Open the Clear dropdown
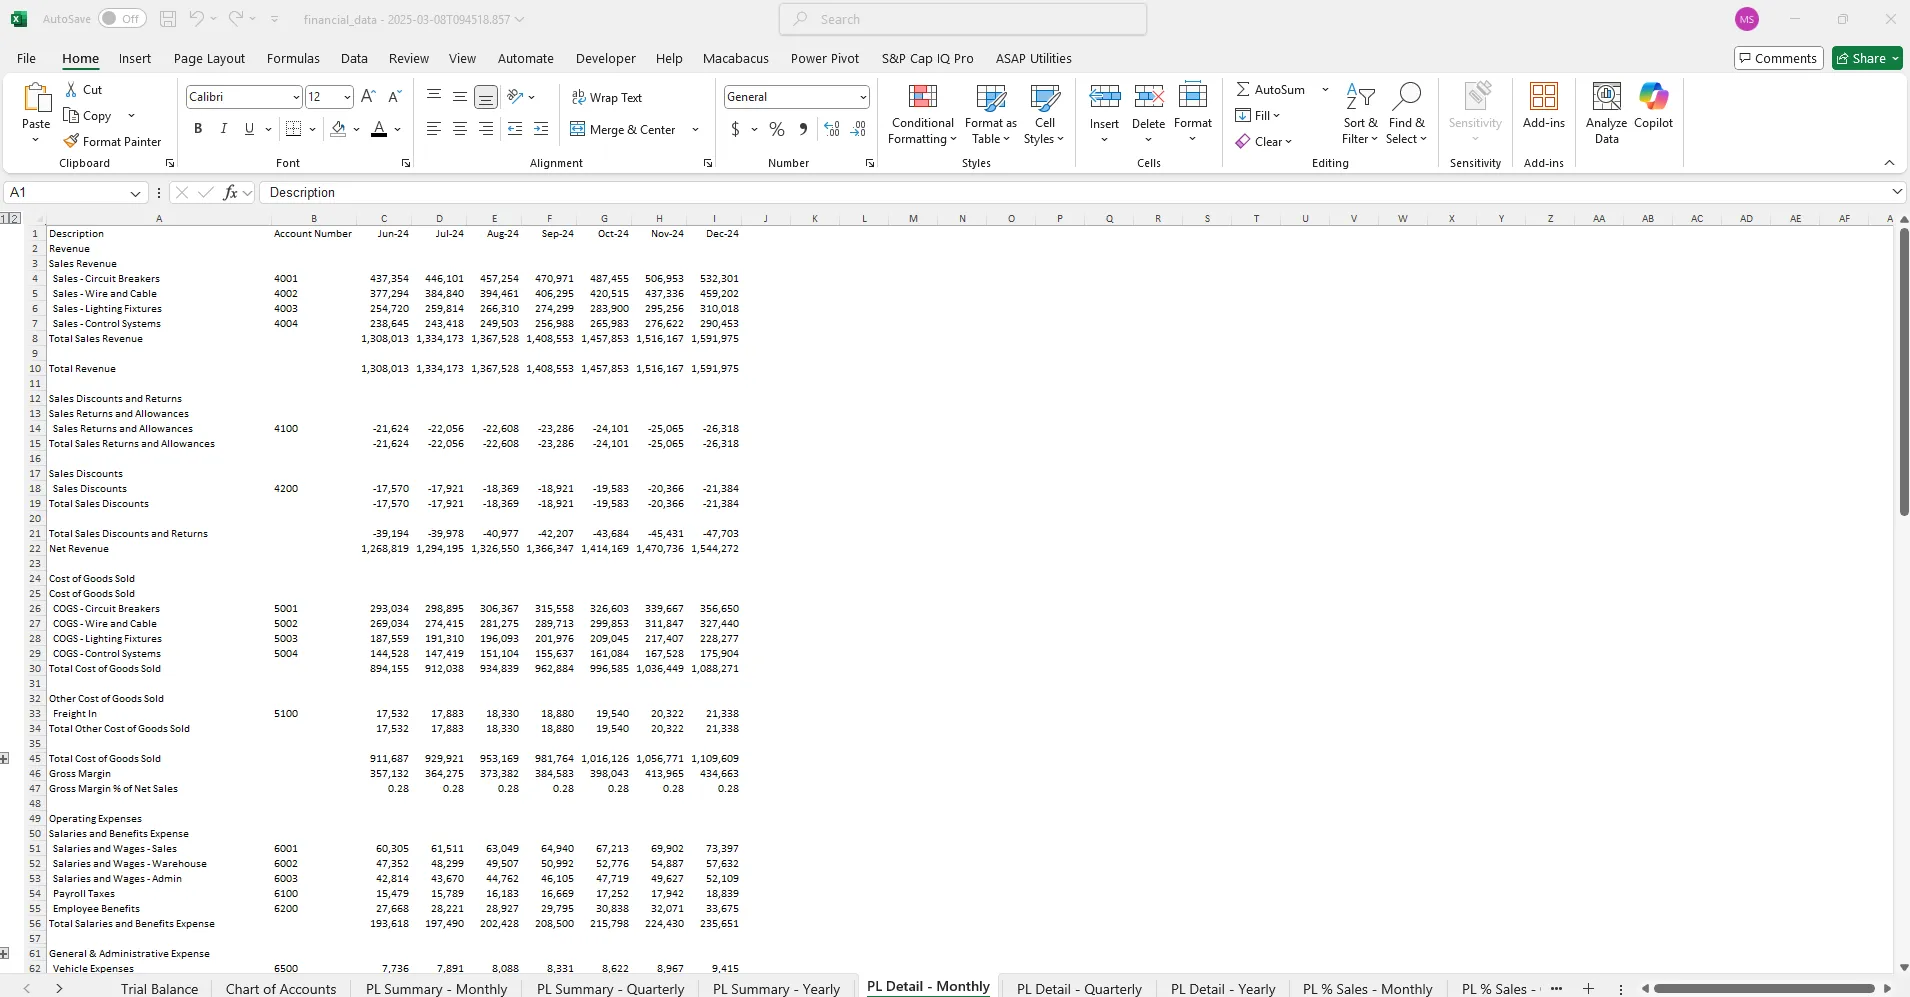The image size is (1910, 997). 1264,141
